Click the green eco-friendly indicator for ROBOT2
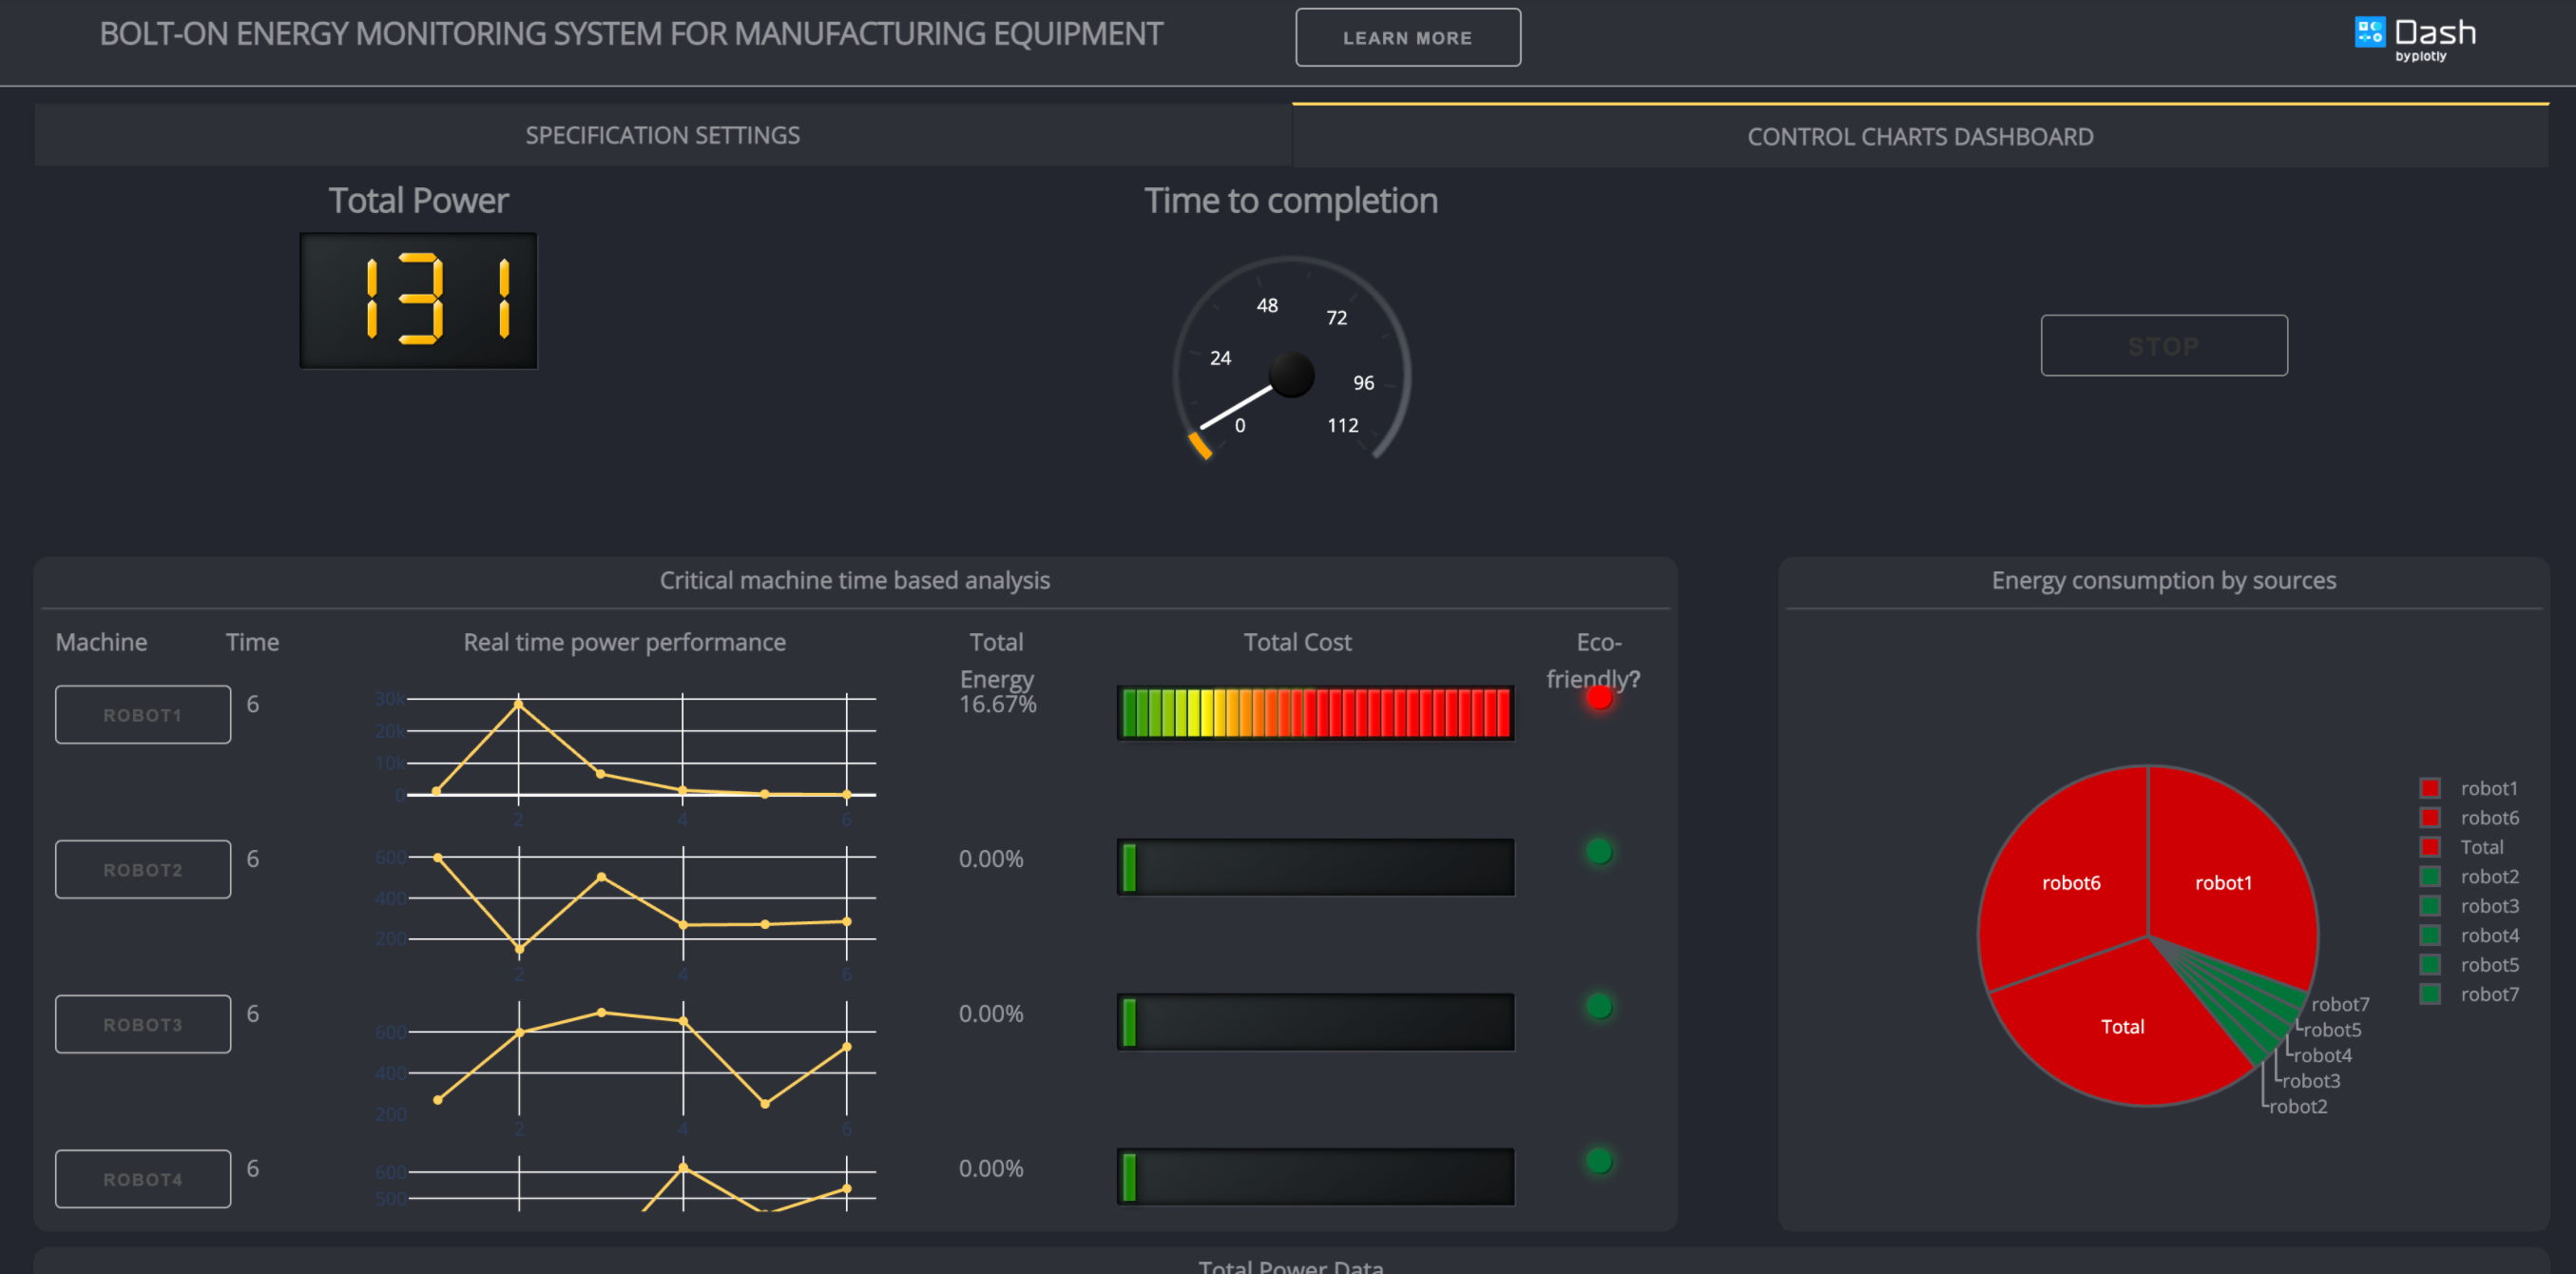The image size is (2576, 1274). (x=1599, y=852)
